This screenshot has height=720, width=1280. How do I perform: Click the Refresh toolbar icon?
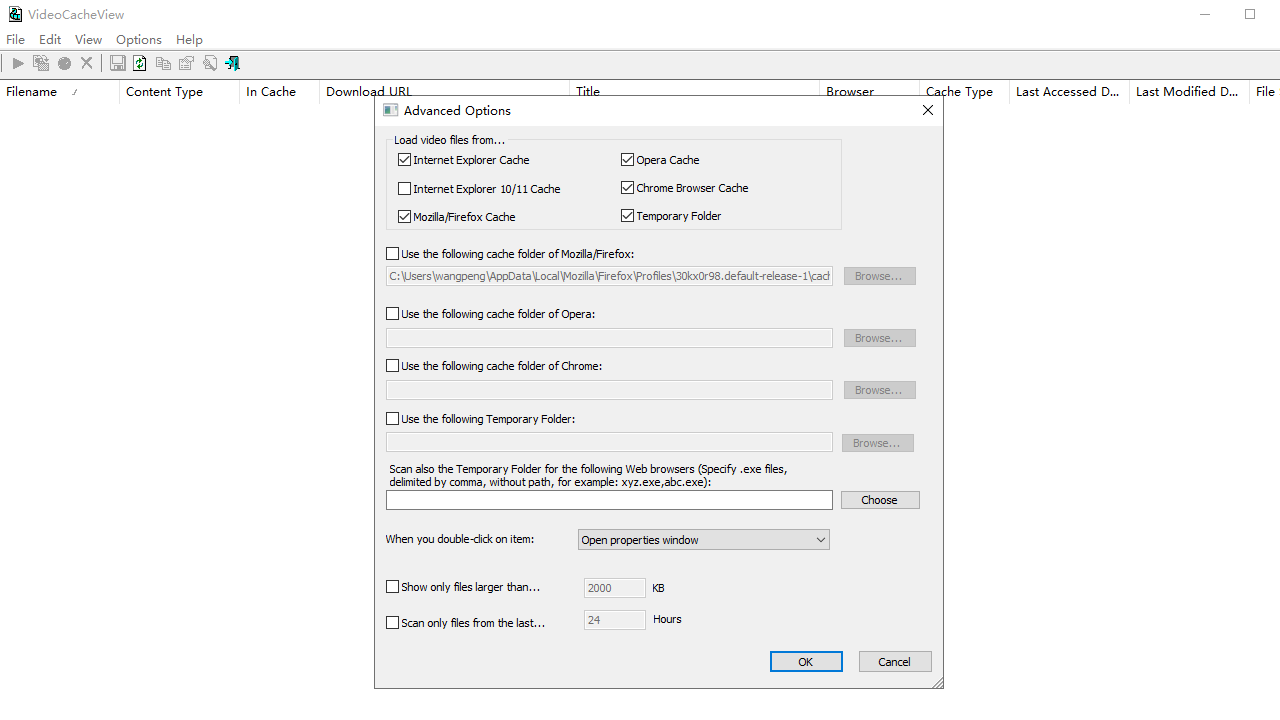(140, 64)
